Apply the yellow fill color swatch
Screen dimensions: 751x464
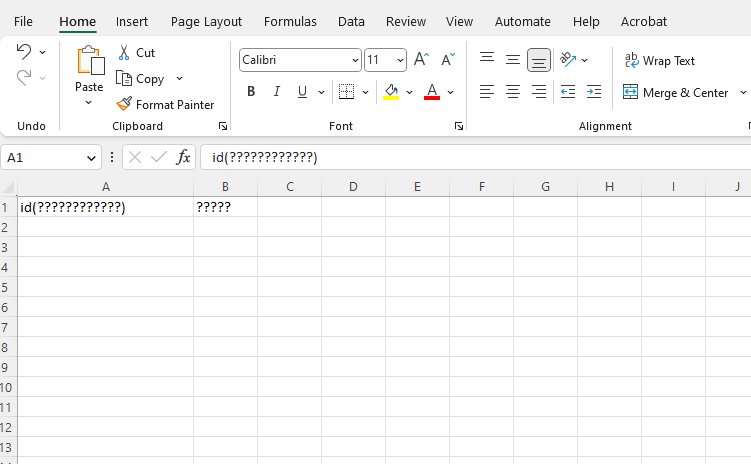point(391,92)
